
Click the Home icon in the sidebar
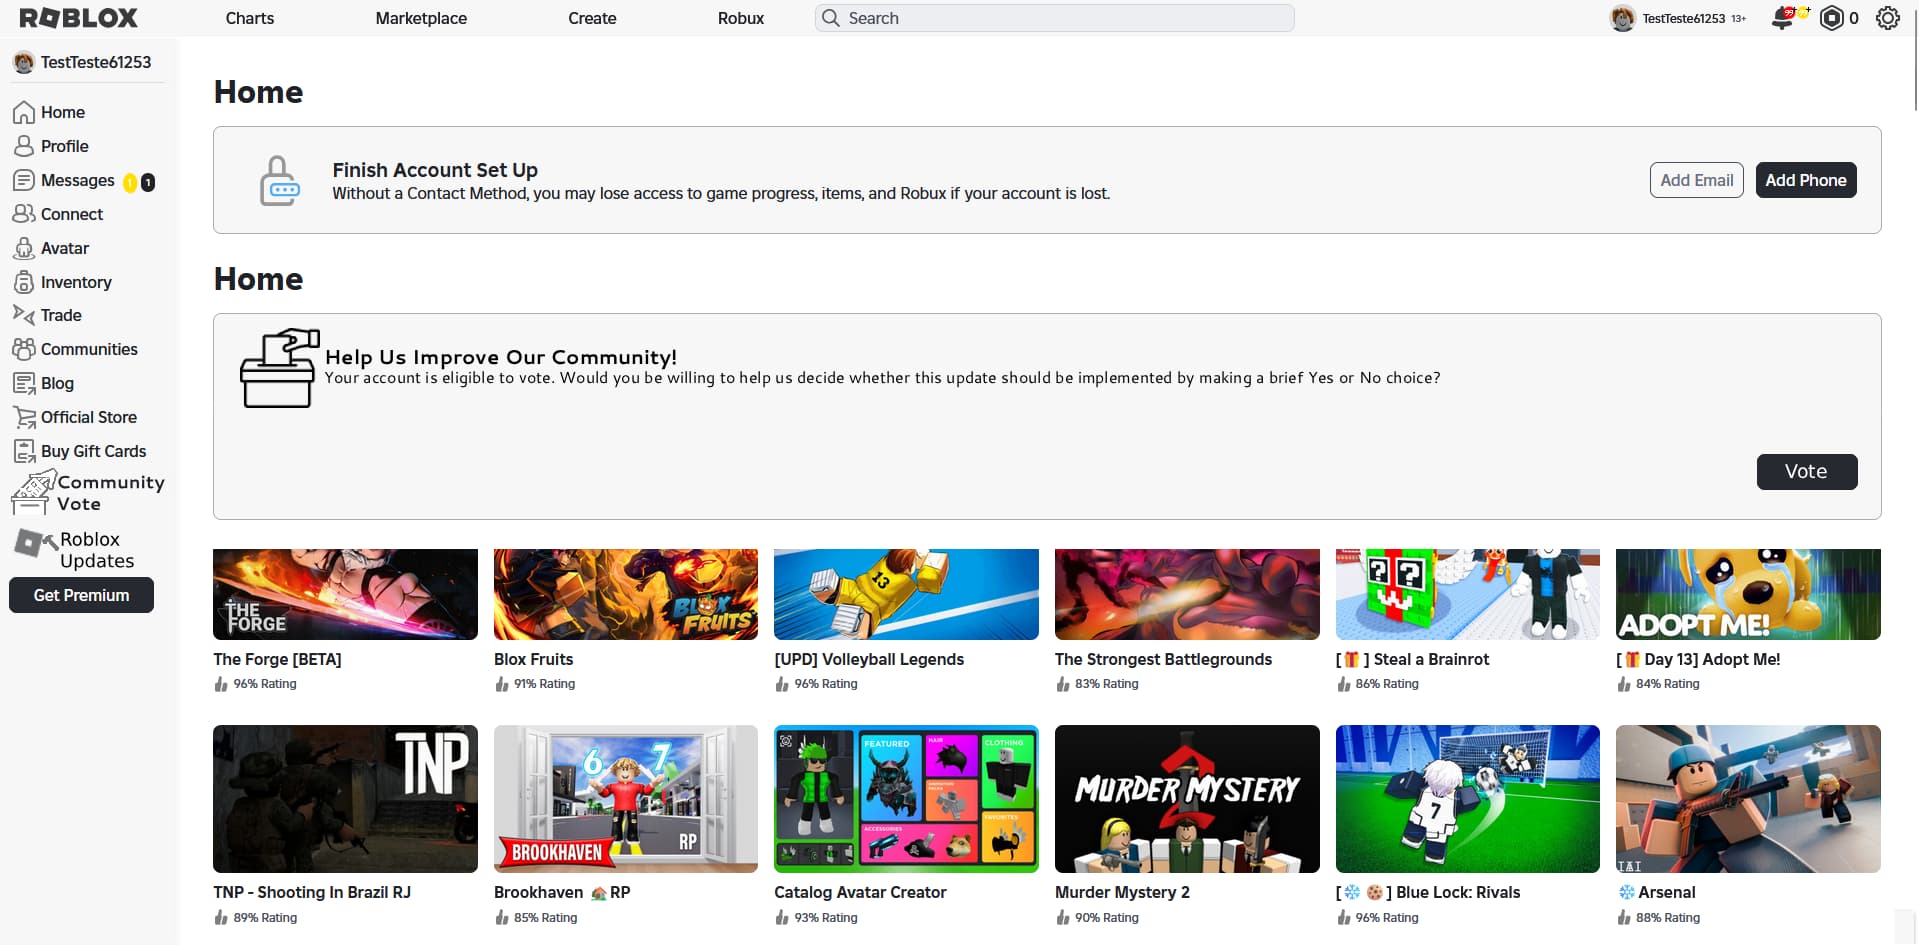tap(24, 112)
